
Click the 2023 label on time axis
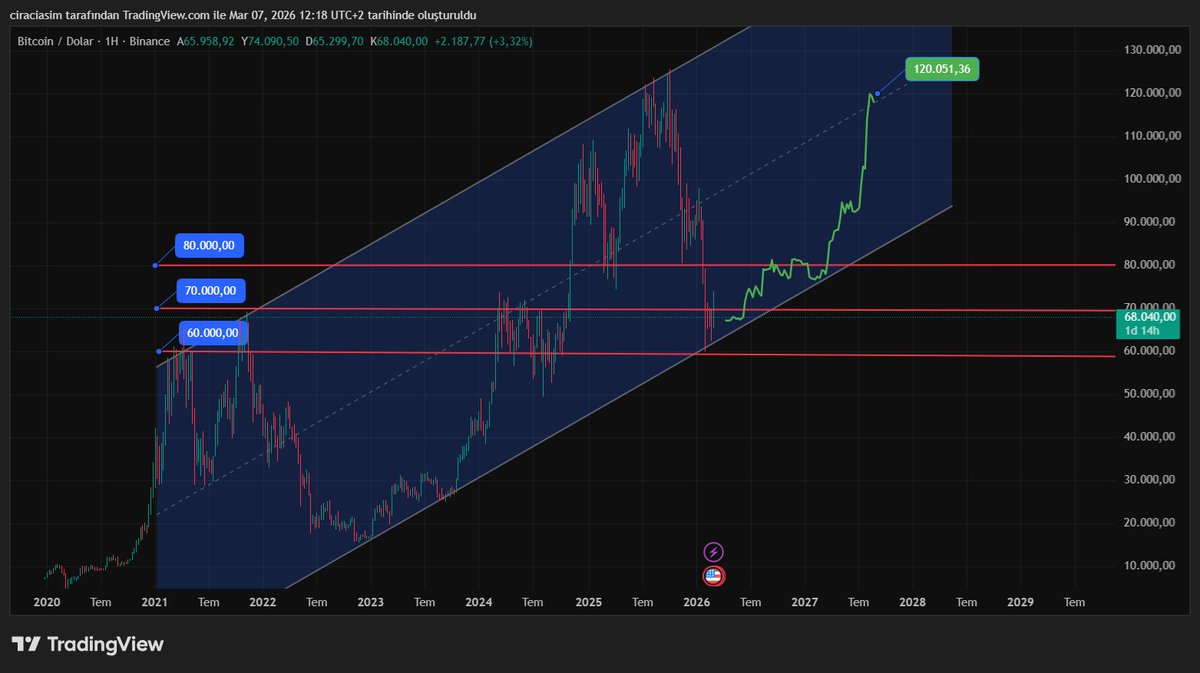tap(370, 603)
